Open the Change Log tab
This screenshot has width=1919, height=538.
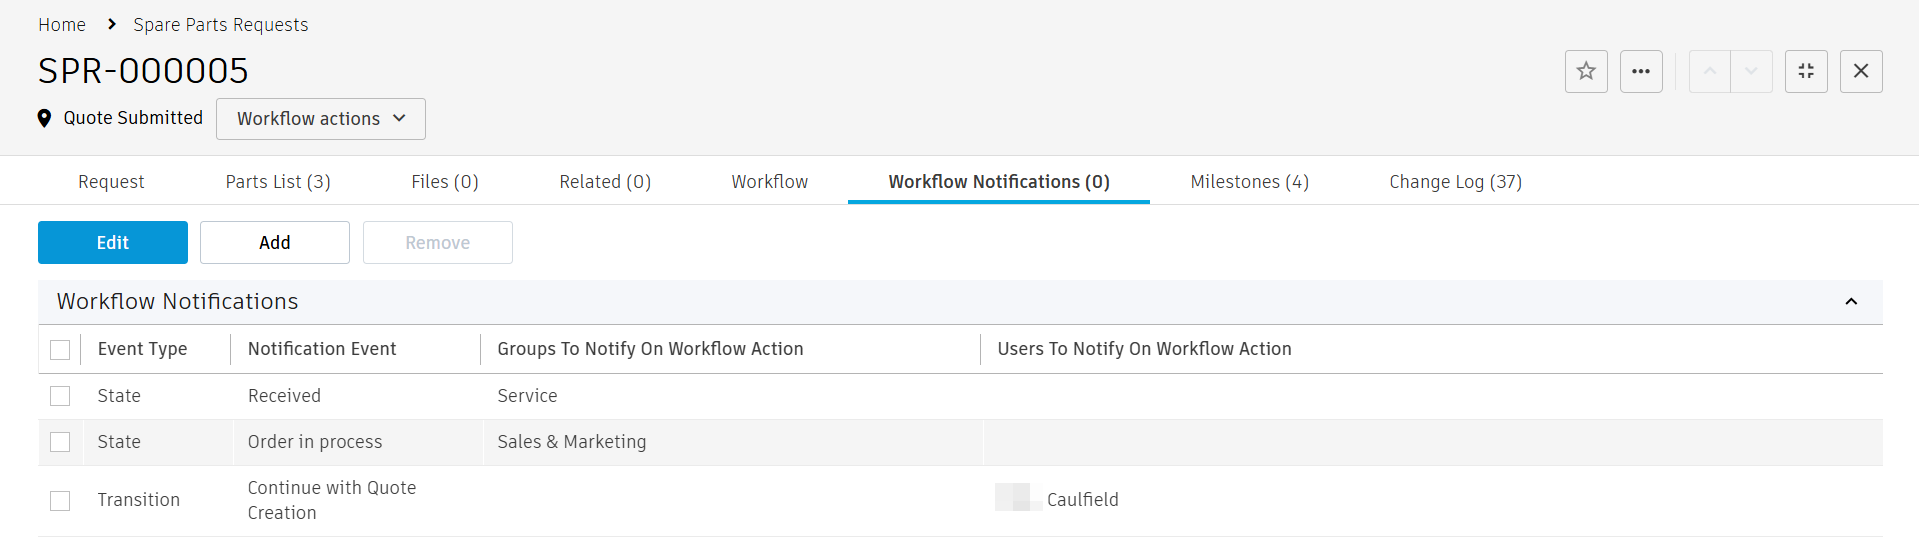(x=1455, y=182)
